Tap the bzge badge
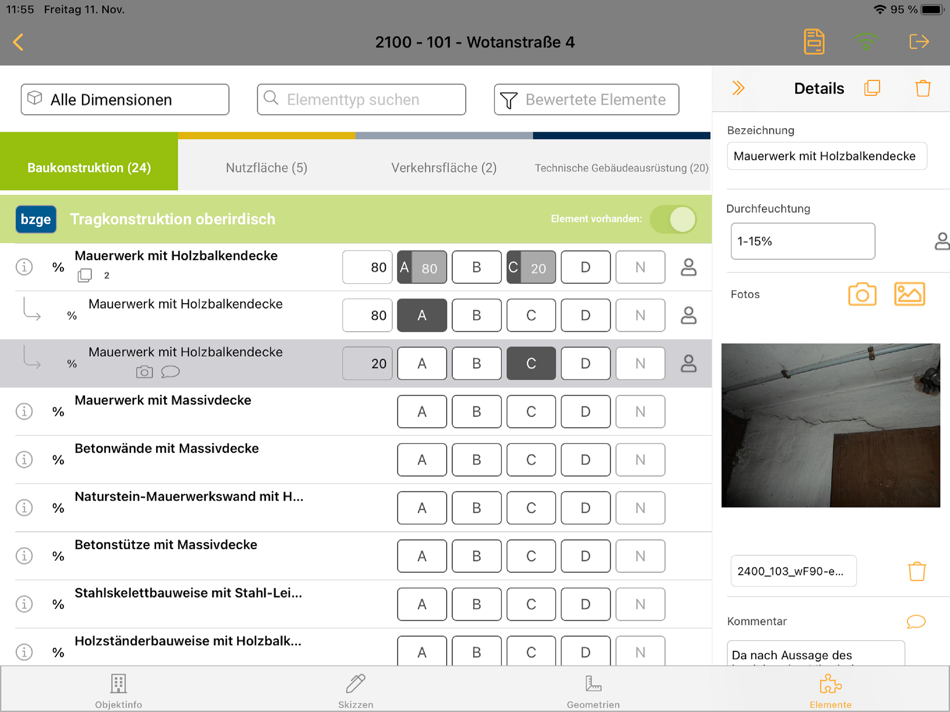 click(36, 219)
